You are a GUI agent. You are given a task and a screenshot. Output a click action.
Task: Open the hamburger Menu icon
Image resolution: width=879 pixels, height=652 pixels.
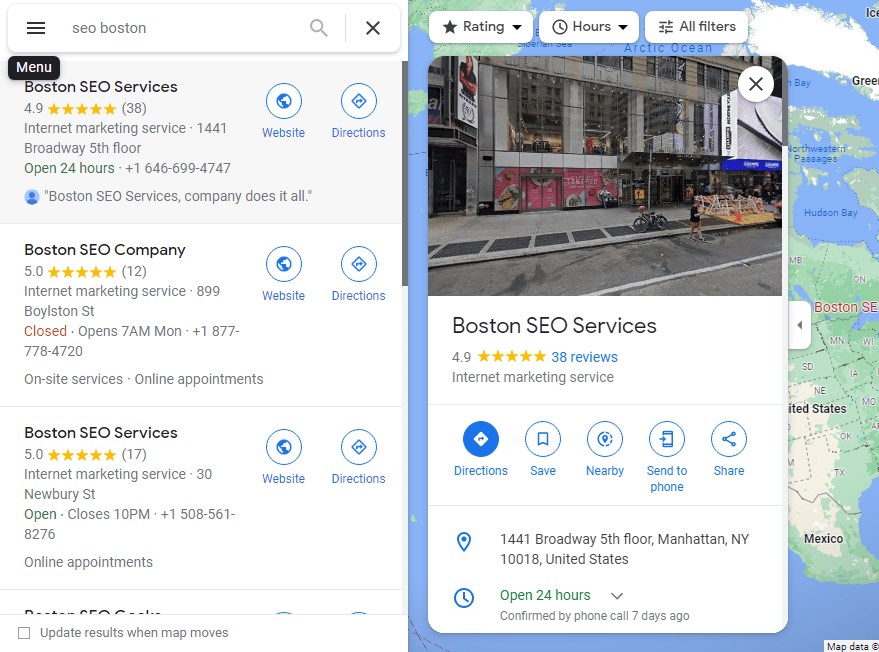pyautogui.click(x=36, y=27)
